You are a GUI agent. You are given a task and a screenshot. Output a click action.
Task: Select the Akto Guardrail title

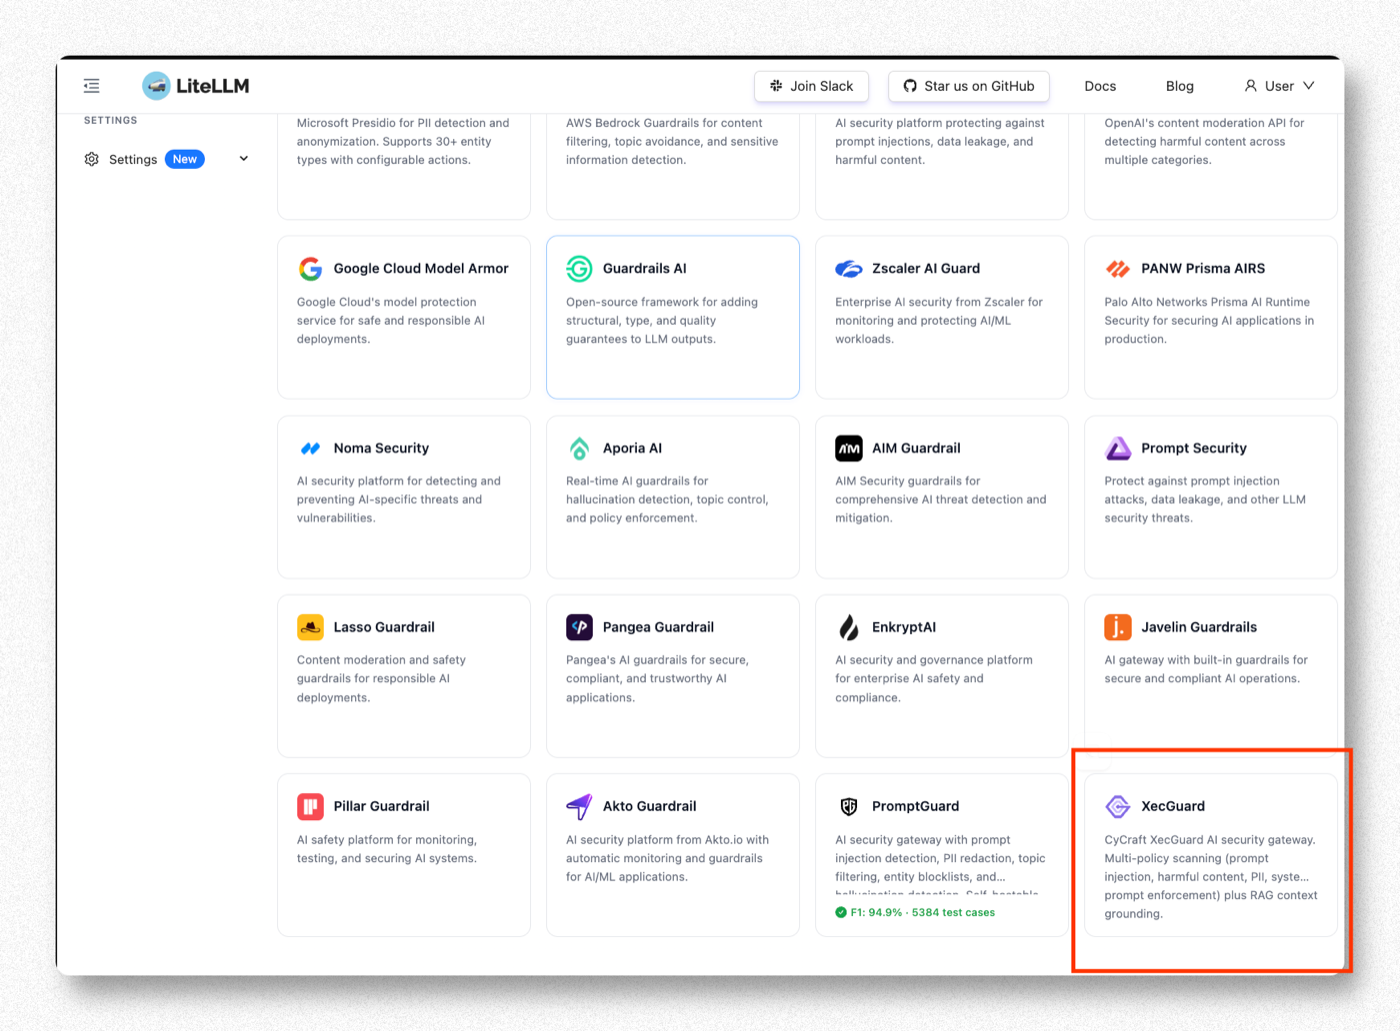649,806
